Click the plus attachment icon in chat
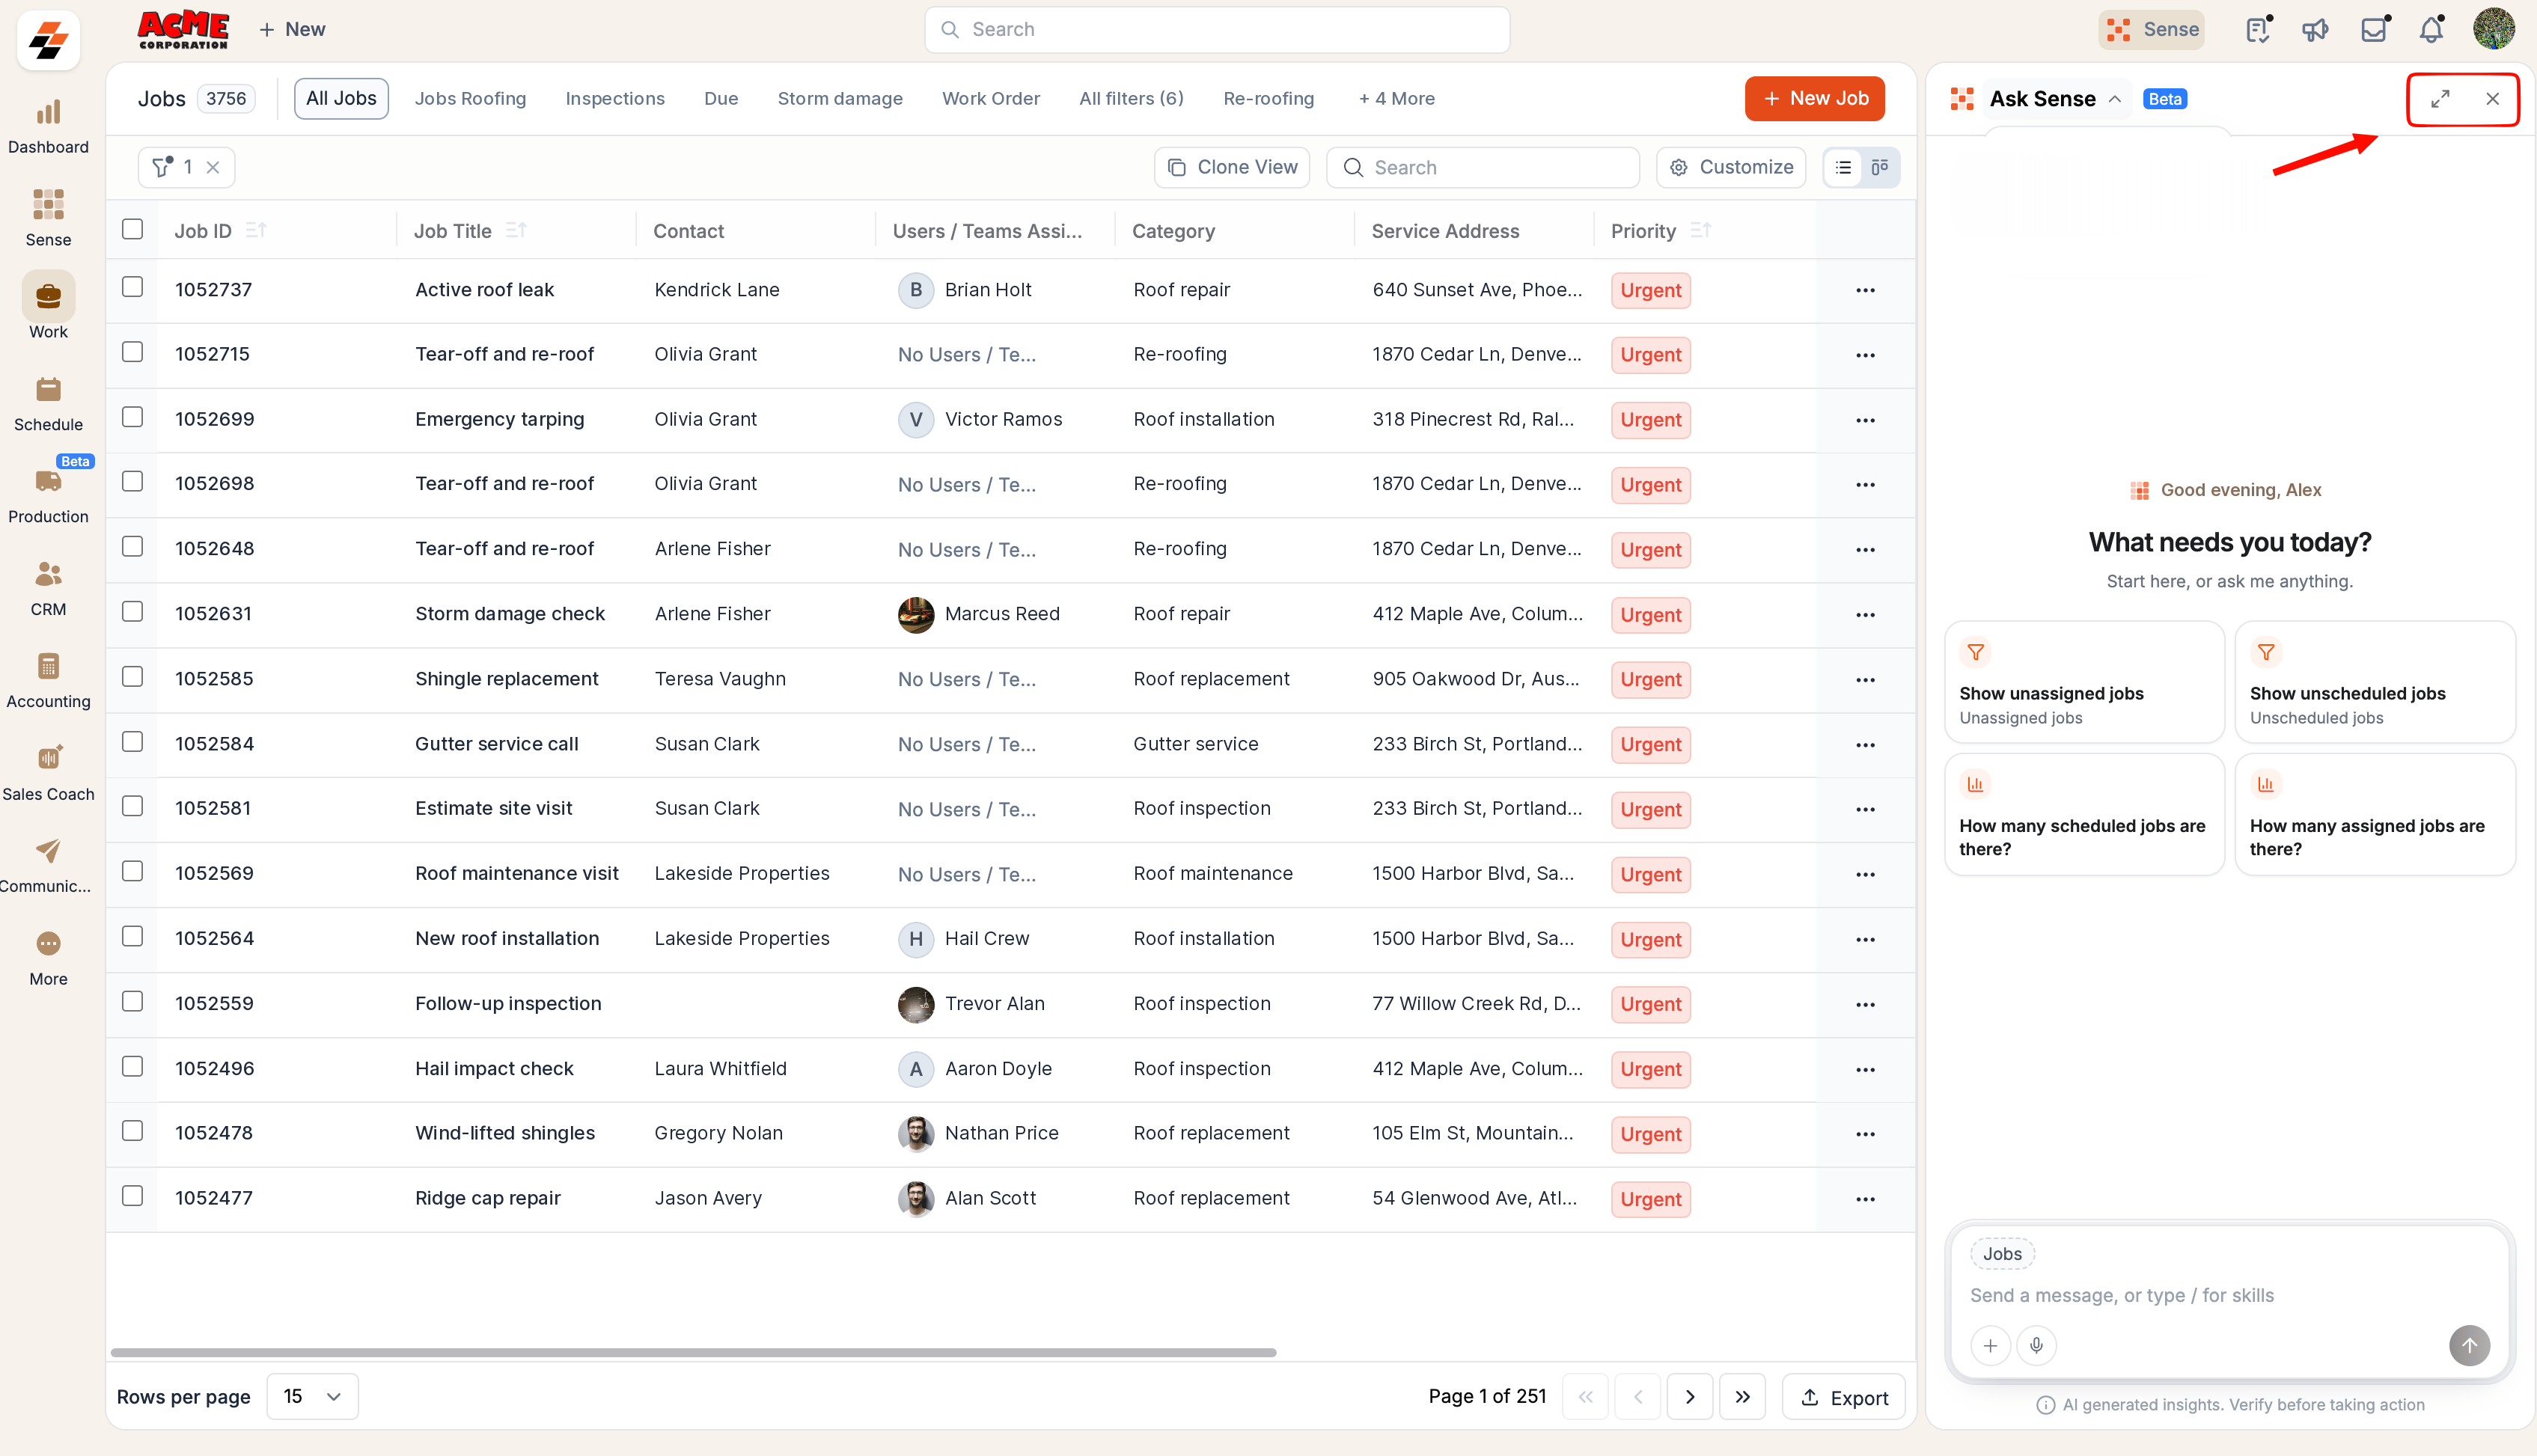 pos(1990,1345)
